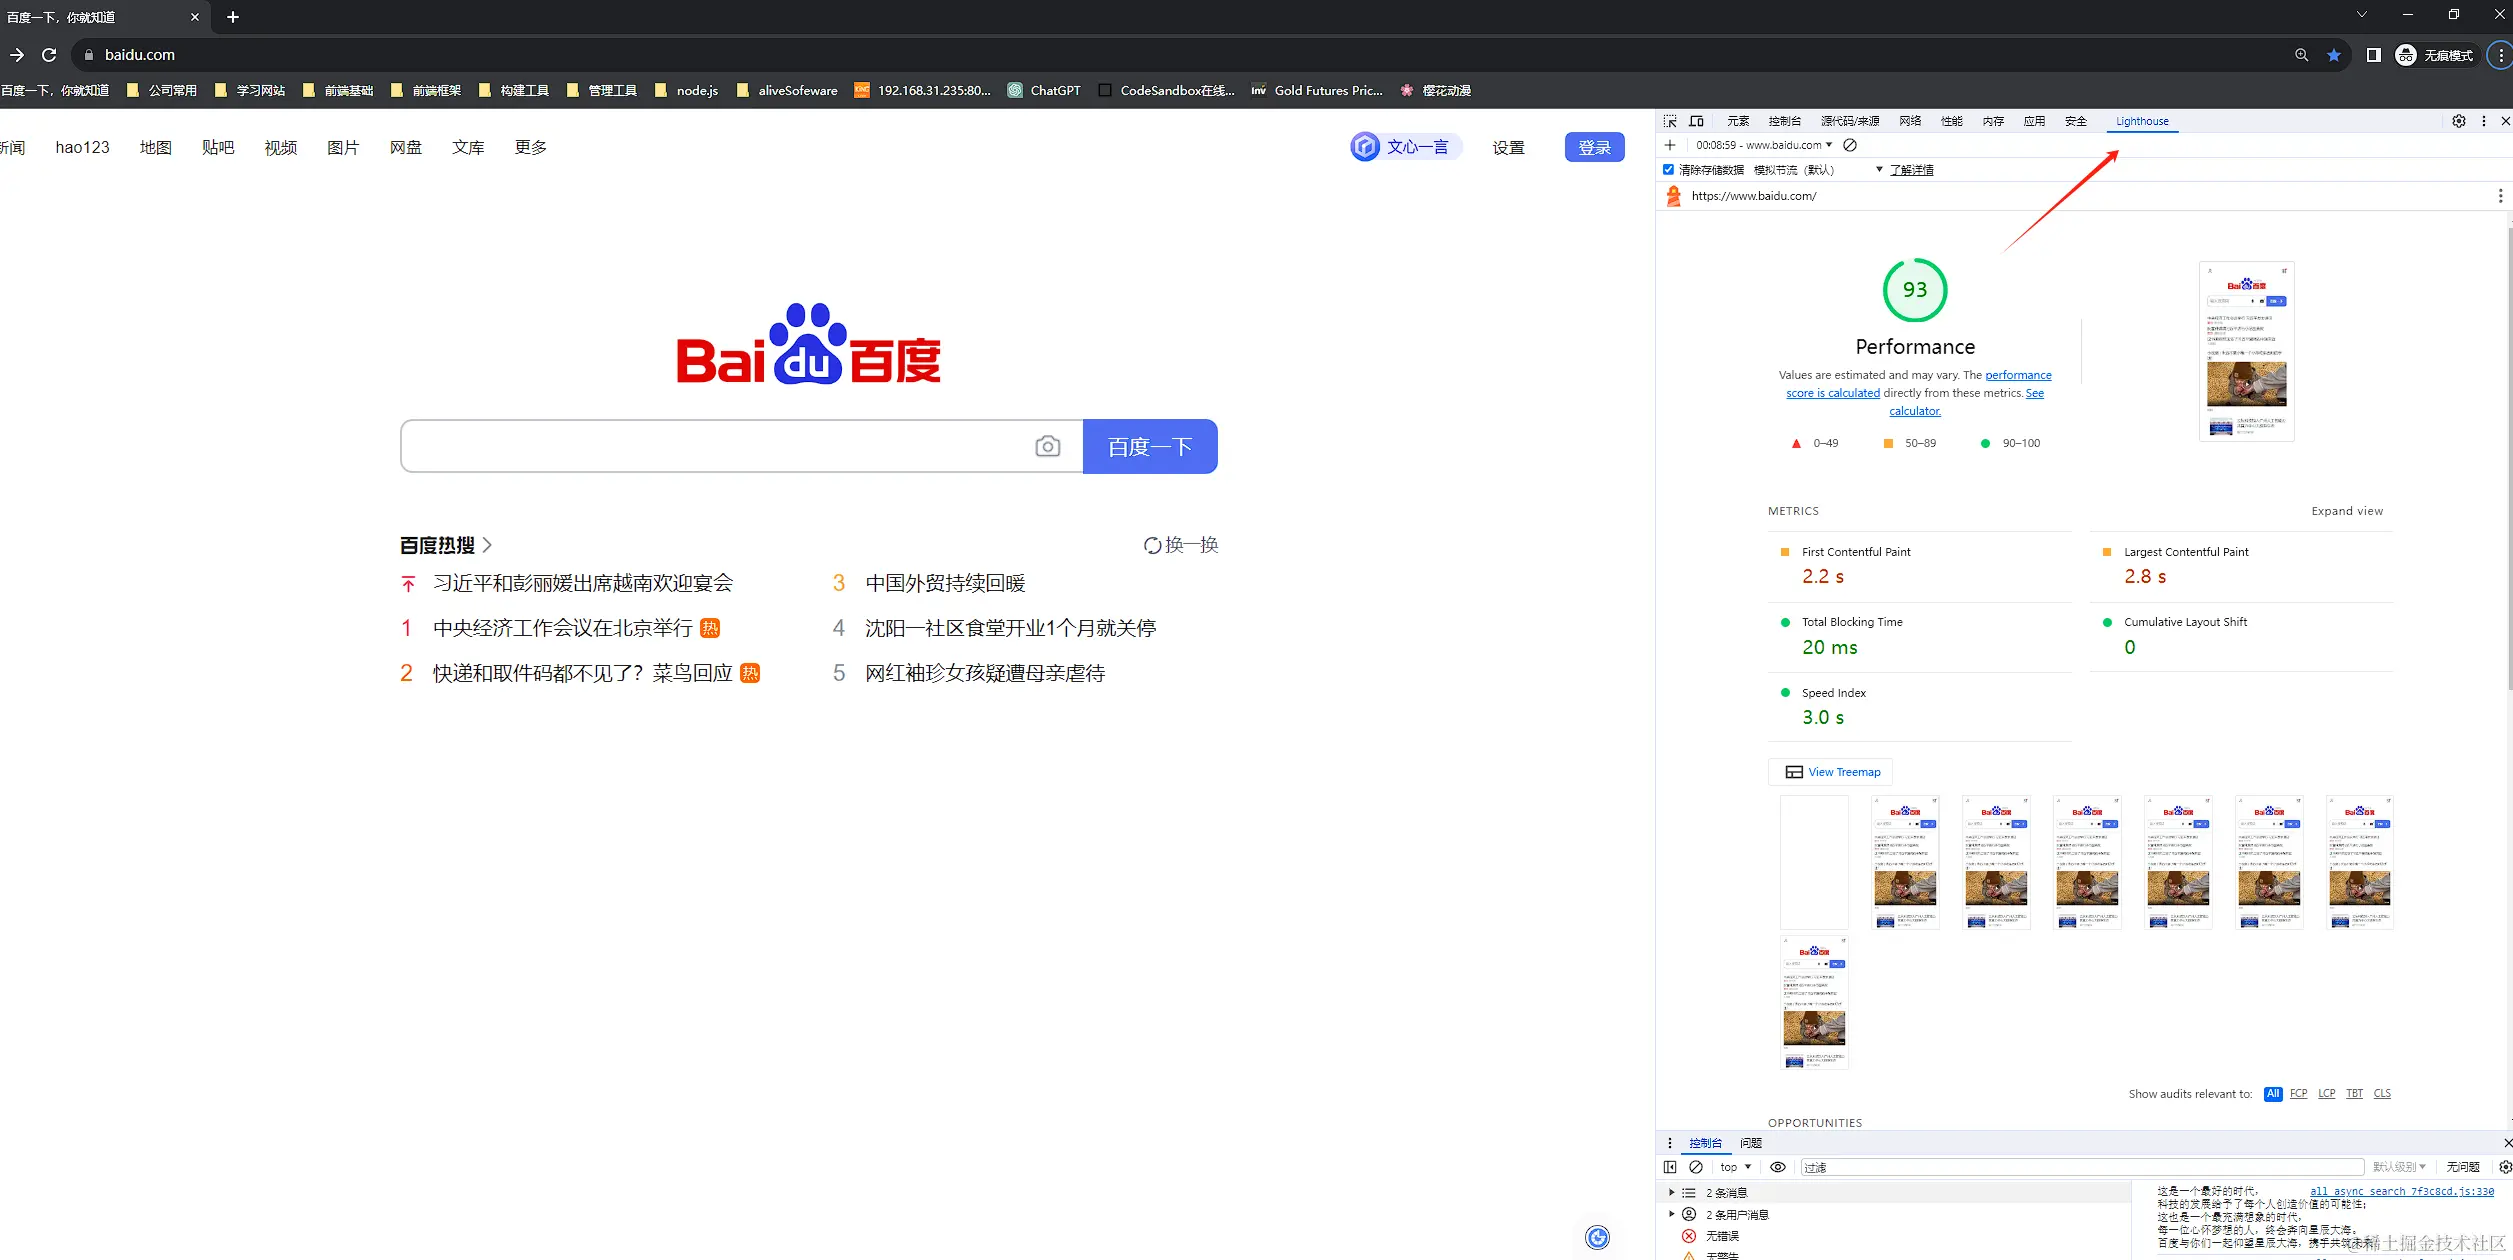Click the 百度一下 search button
The height and width of the screenshot is (1260, 2513).
1150,446
